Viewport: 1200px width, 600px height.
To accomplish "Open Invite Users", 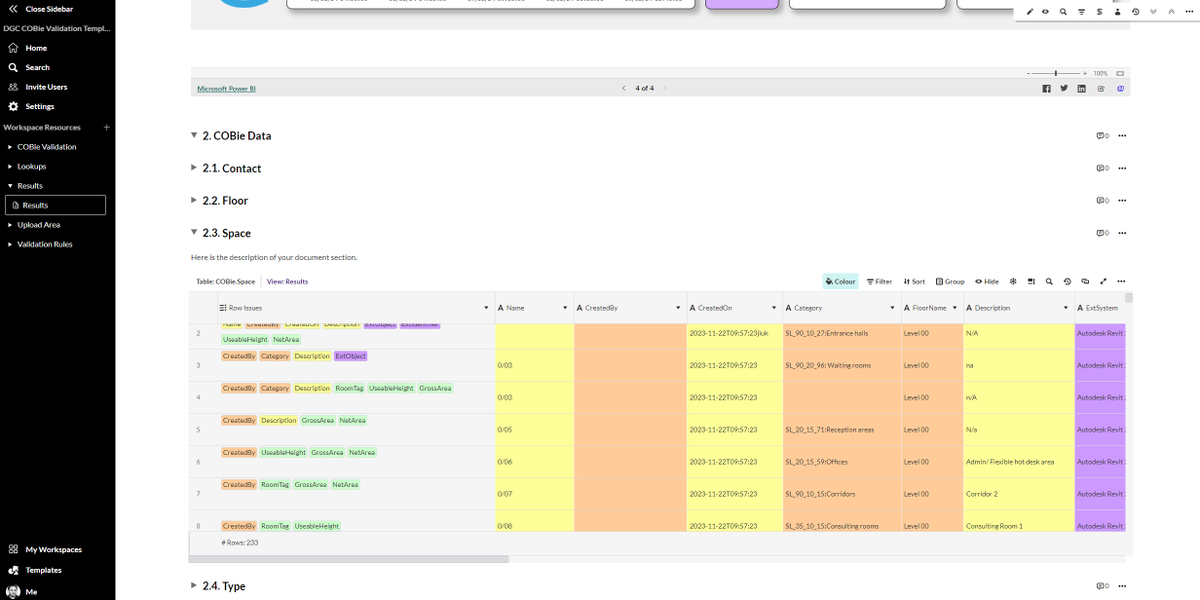I will [x=38, y=87].
